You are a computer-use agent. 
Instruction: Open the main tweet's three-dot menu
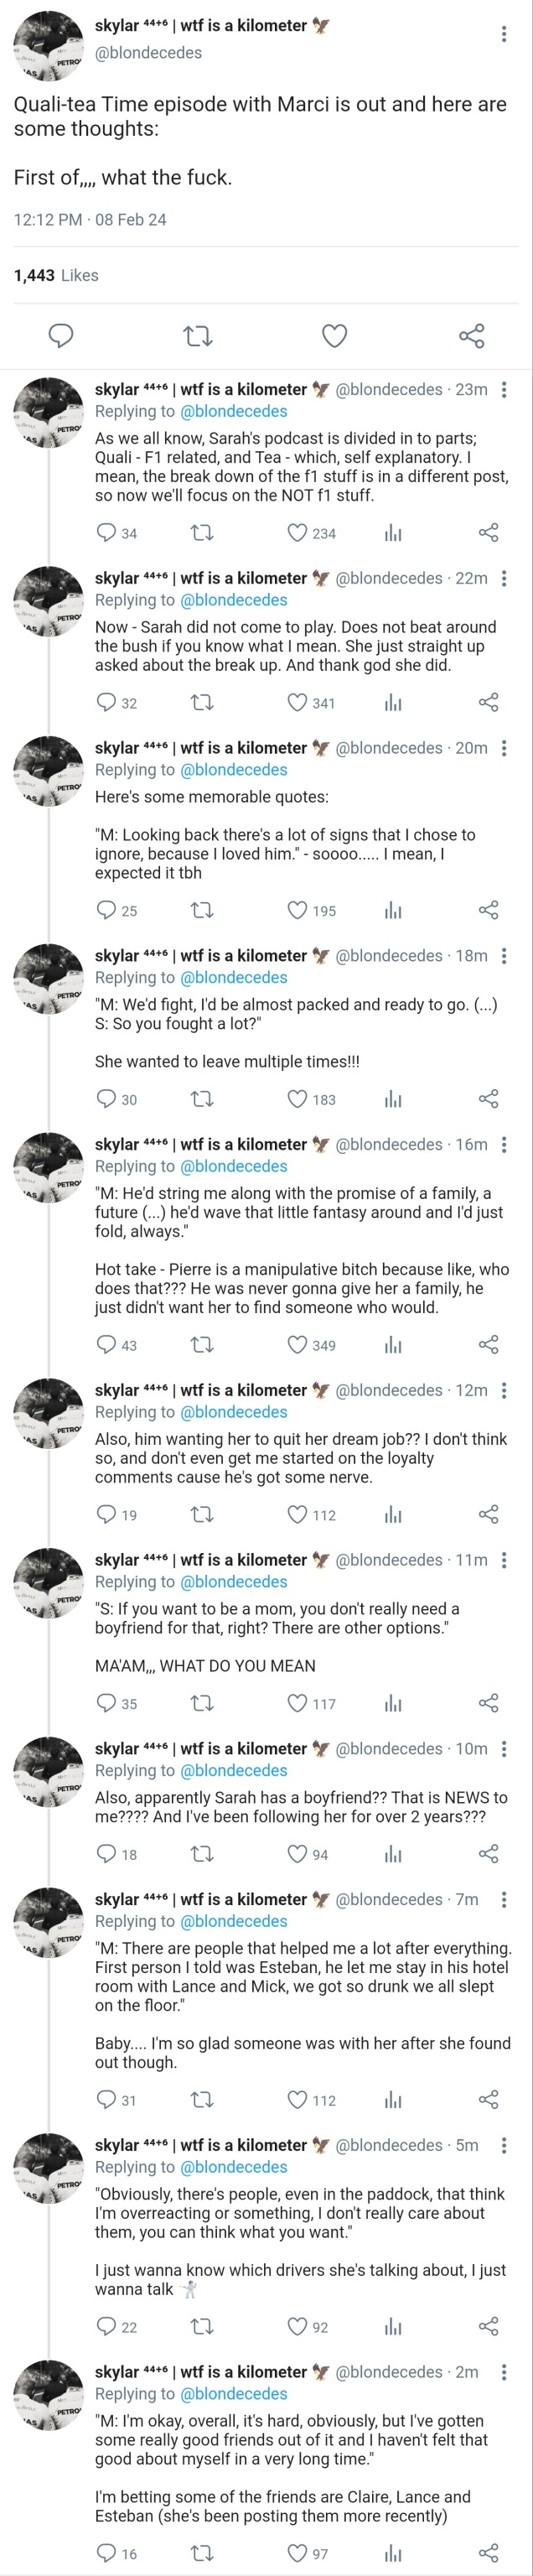coord(503,34)
